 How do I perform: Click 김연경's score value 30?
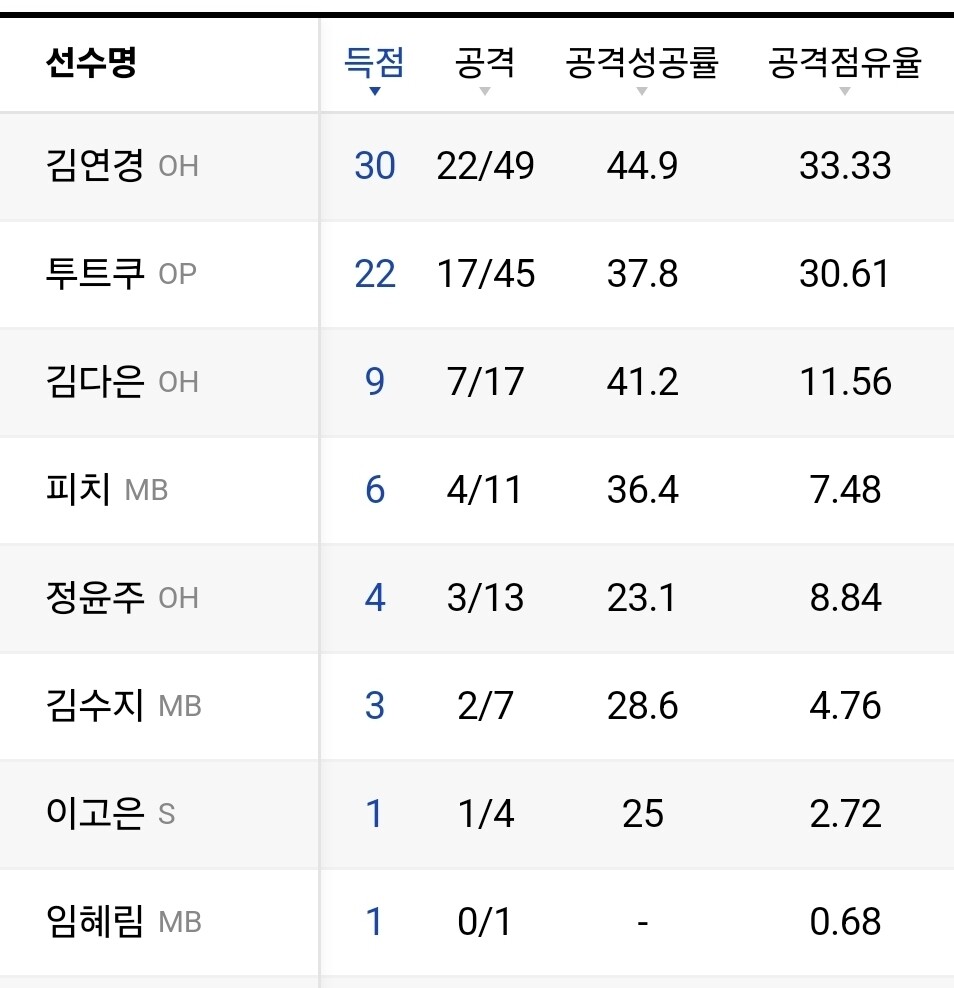pyautogui.click(x=375, y=165)
